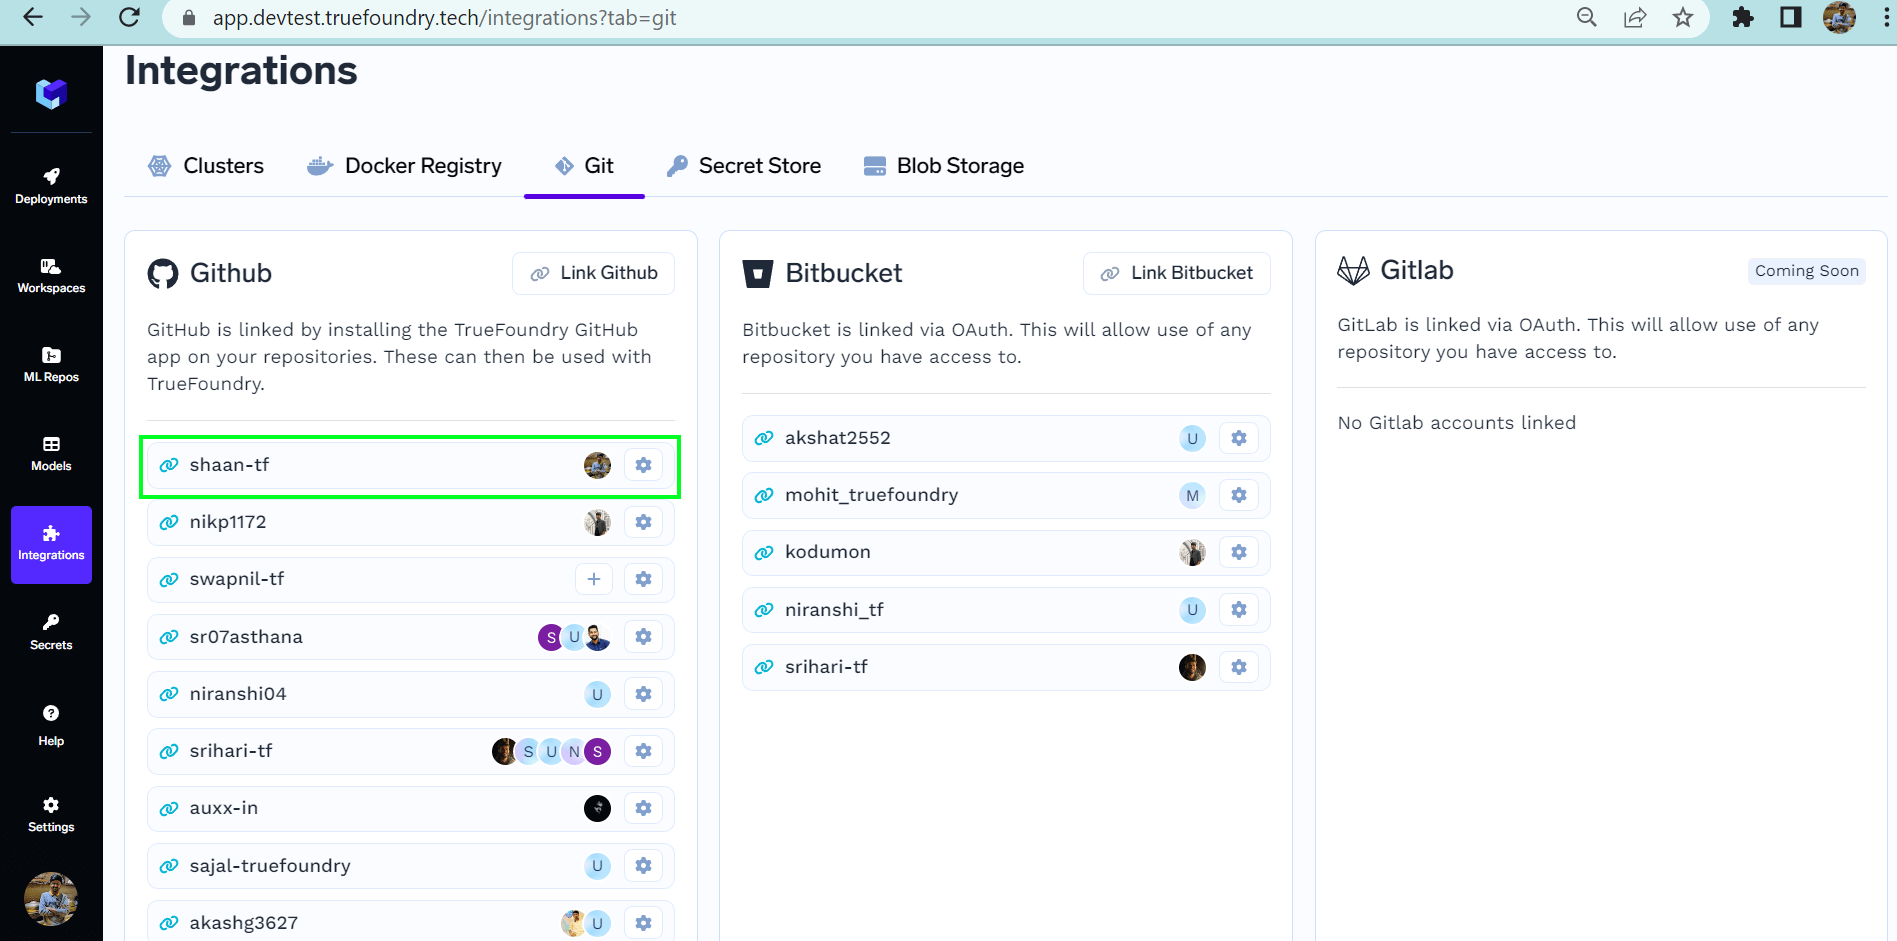1897x941 pixels.
Task: Bookmark this page with star
Action: pos(1683,17)
